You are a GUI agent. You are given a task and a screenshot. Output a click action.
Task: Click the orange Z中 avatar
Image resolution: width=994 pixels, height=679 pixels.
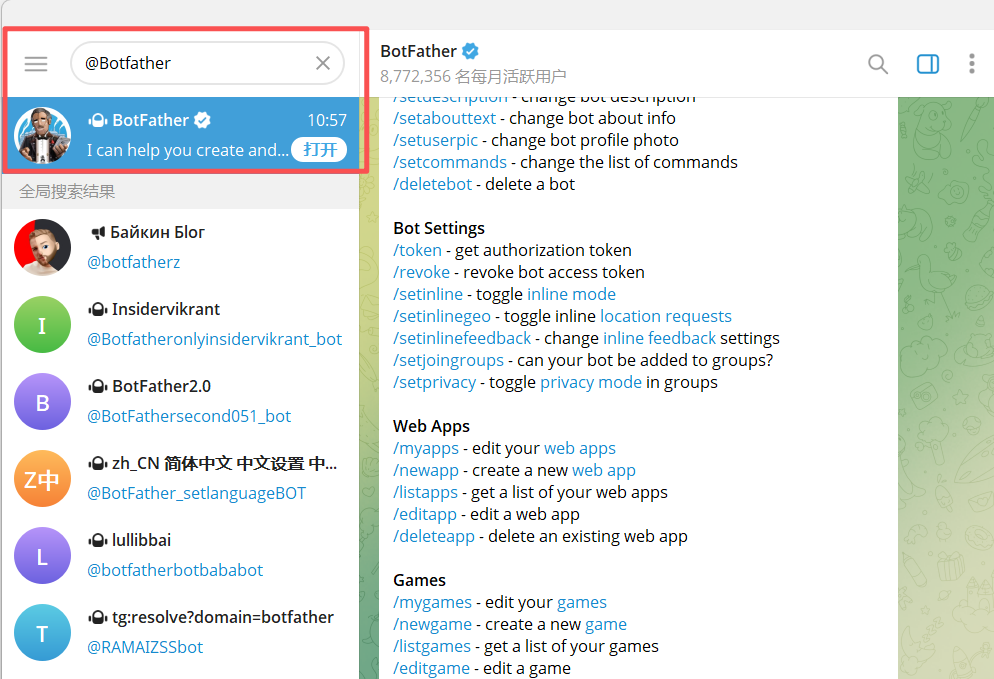42,479
